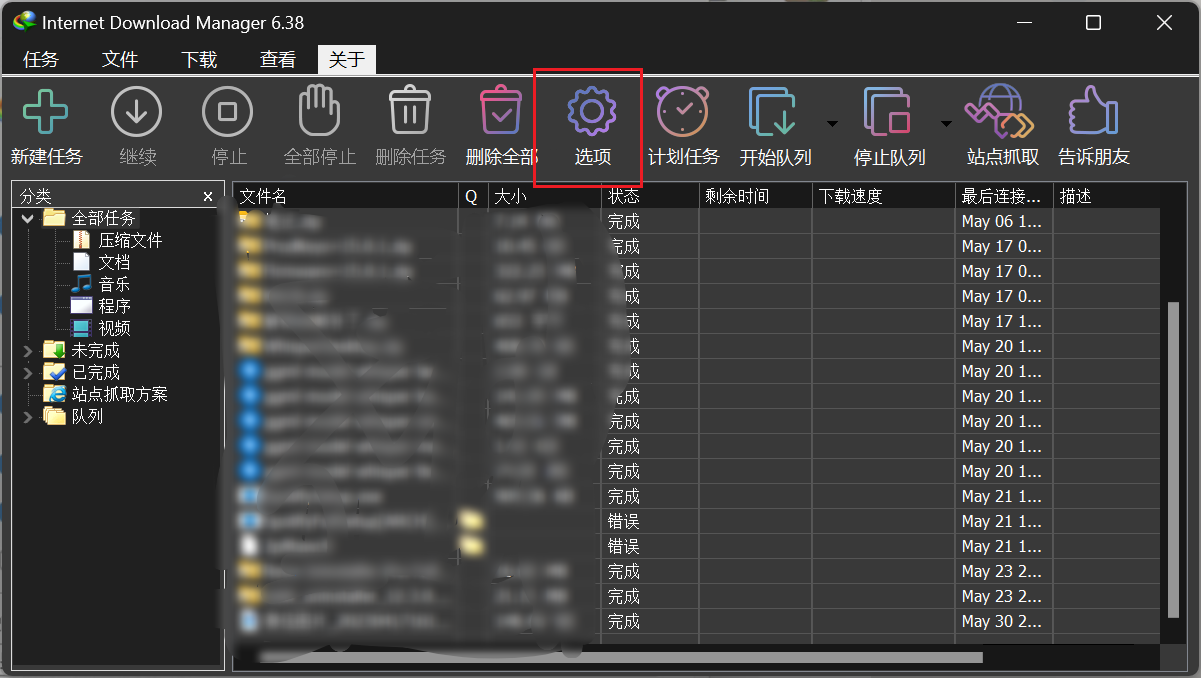Open the 站点抓取 grabber icon

(1000, 112)
